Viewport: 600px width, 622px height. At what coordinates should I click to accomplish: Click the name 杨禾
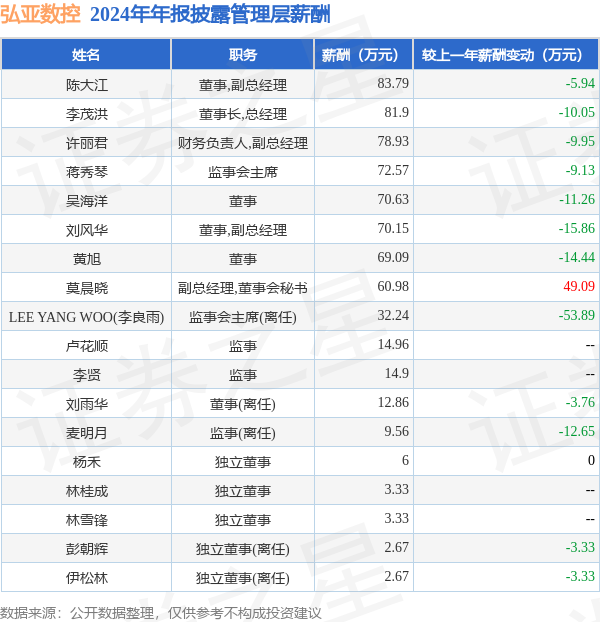point(86,462)
